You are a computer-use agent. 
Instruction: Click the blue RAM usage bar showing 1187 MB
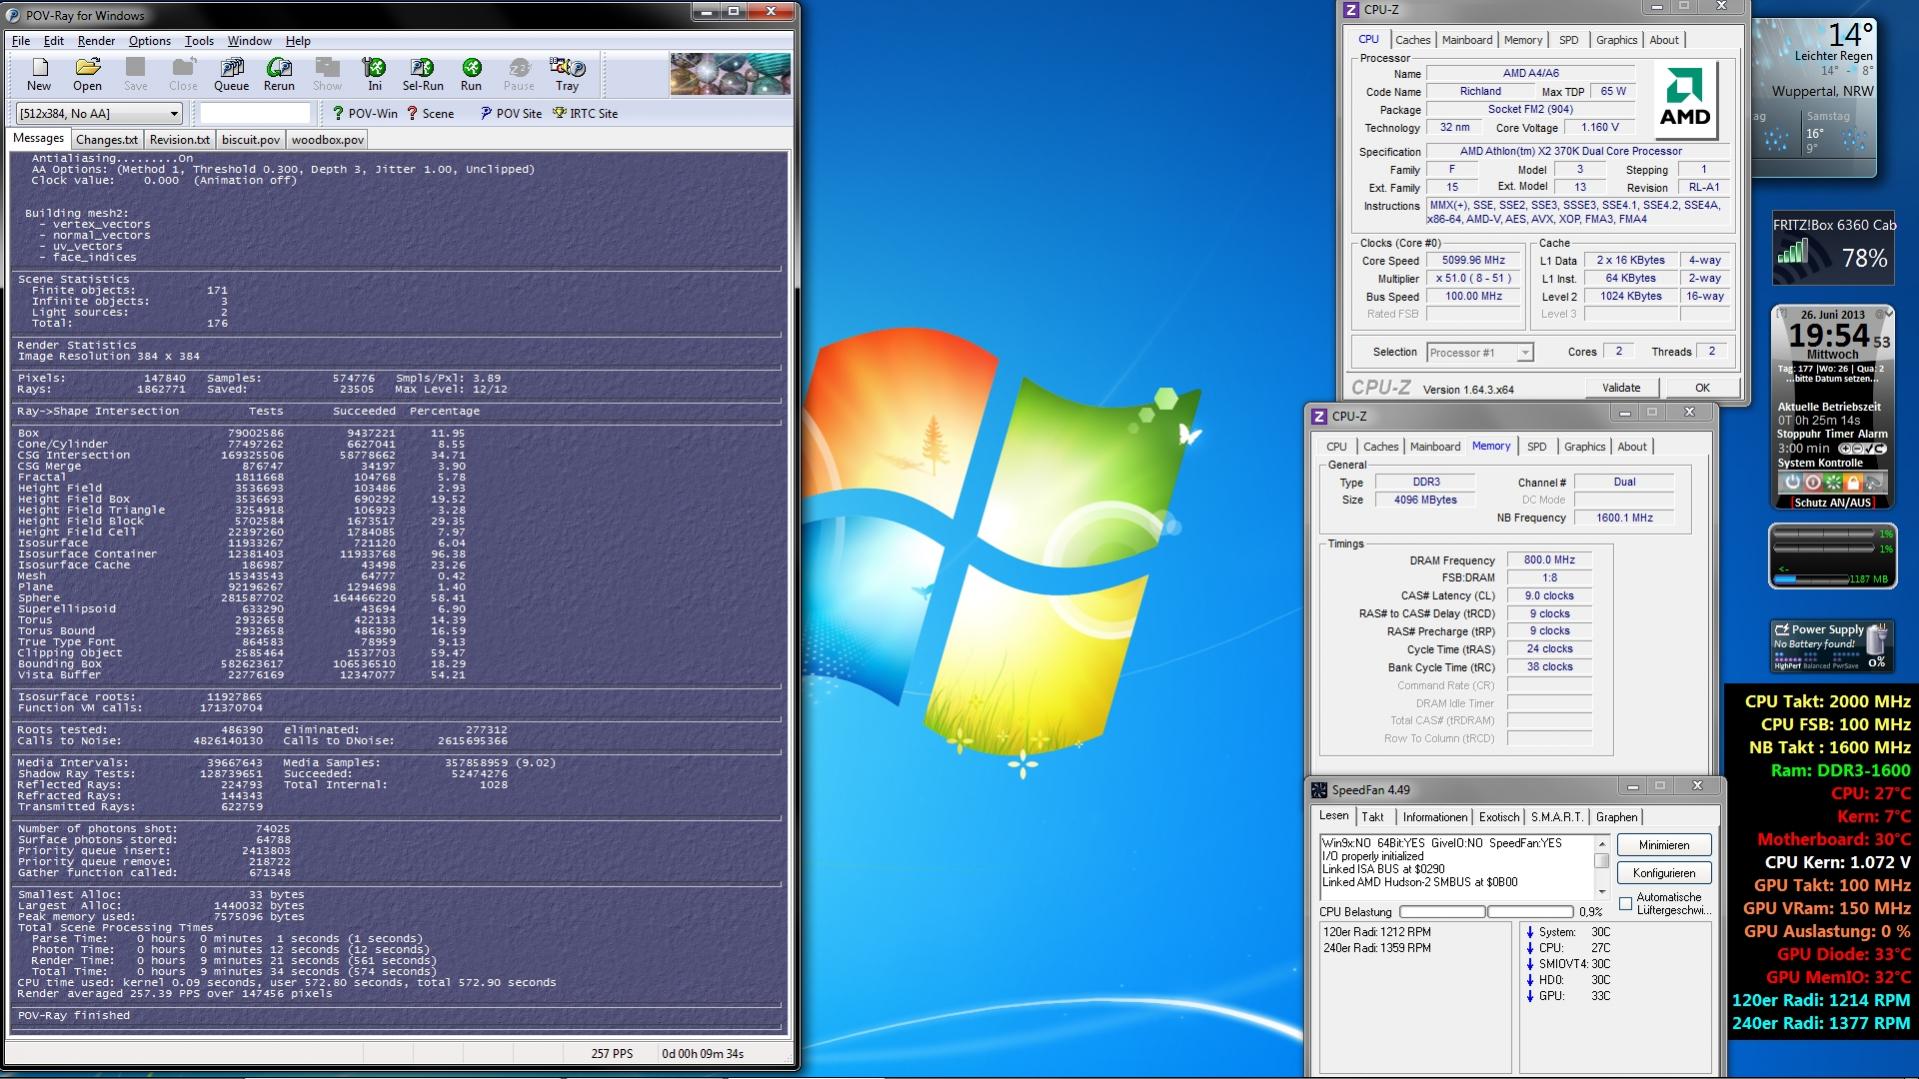pyautogui.click(x=1811, y=579)
